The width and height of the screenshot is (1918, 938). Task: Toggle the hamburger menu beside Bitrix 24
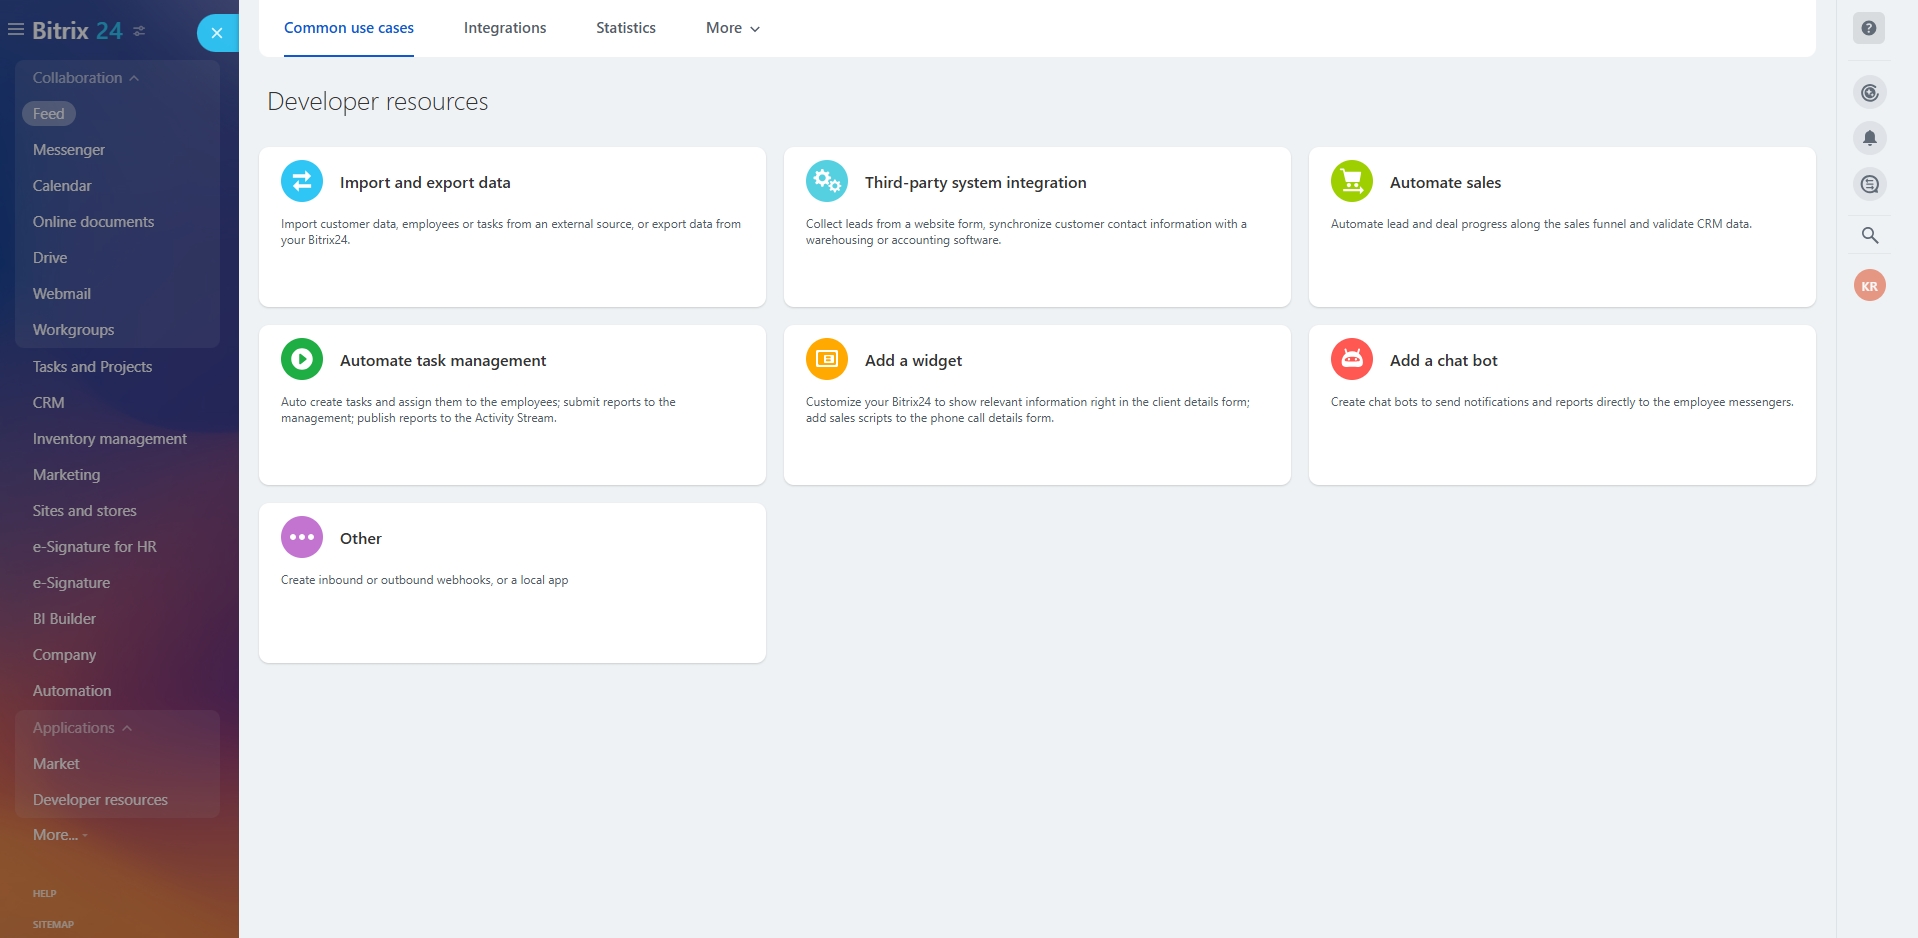16,30
